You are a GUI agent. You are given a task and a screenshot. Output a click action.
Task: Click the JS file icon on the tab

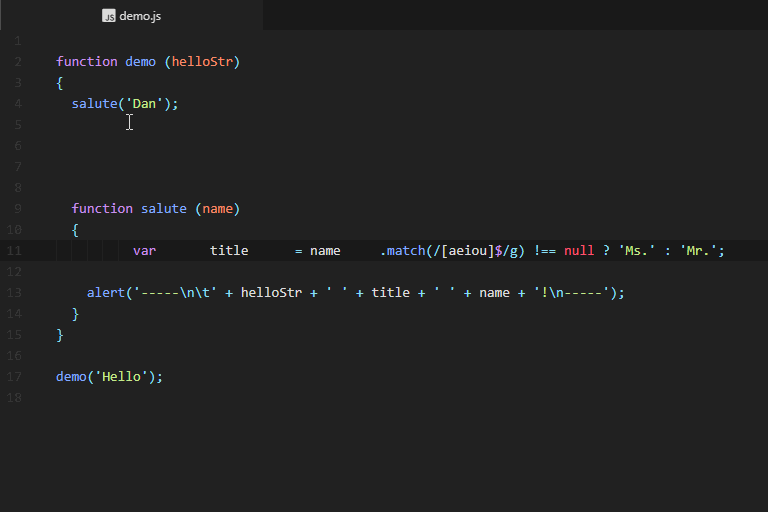click(108, 16)
